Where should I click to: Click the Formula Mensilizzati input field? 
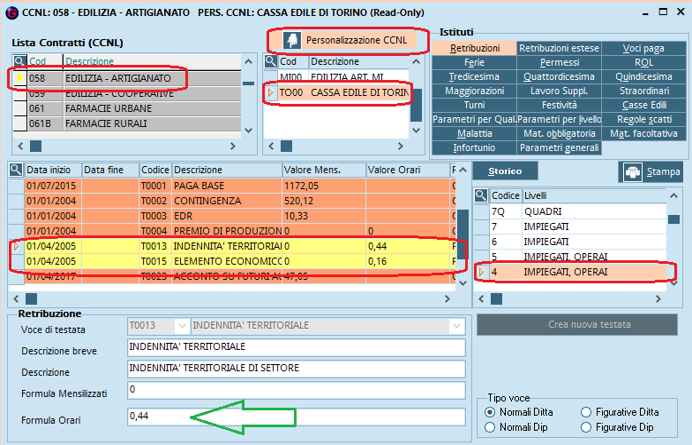point(296,390)
